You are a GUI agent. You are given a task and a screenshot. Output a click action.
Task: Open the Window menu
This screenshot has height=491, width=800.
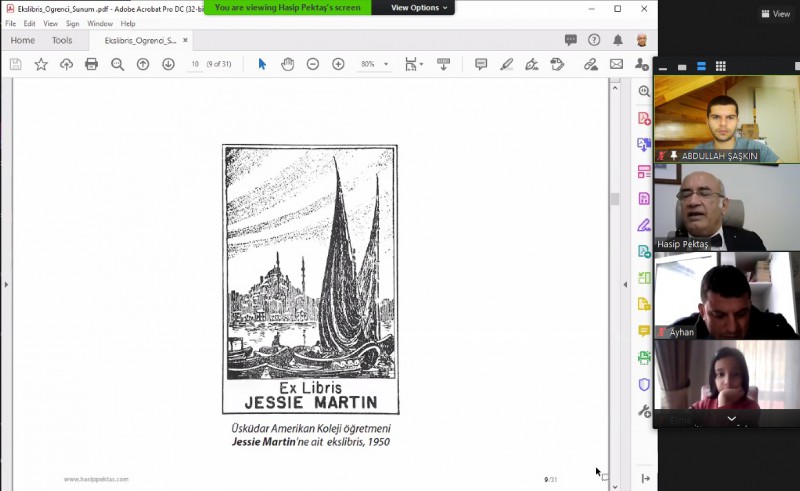tap(100, 23)
